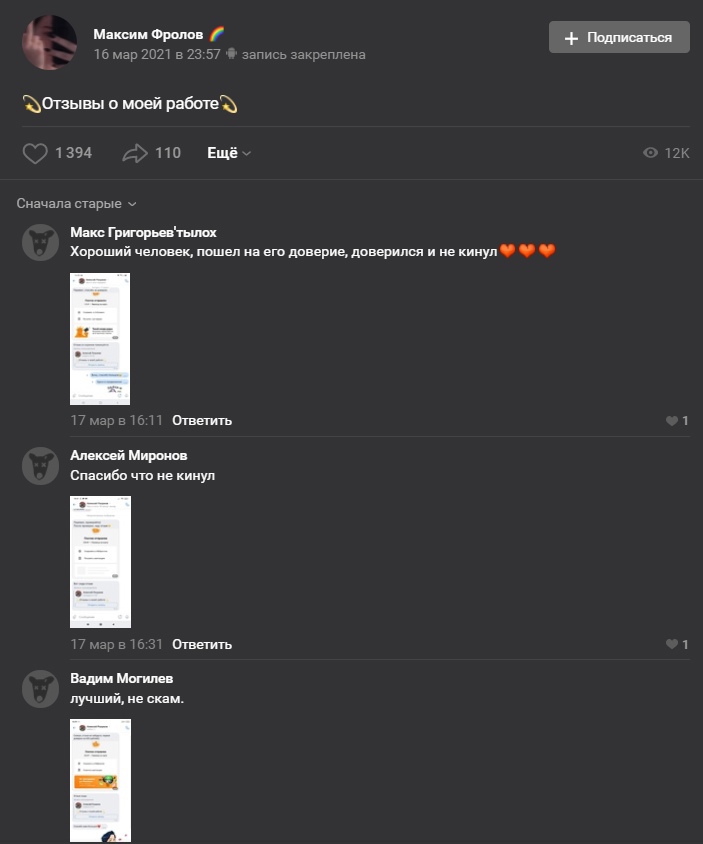Reply to the 17 мар 16:31 comment

point(202,644)
